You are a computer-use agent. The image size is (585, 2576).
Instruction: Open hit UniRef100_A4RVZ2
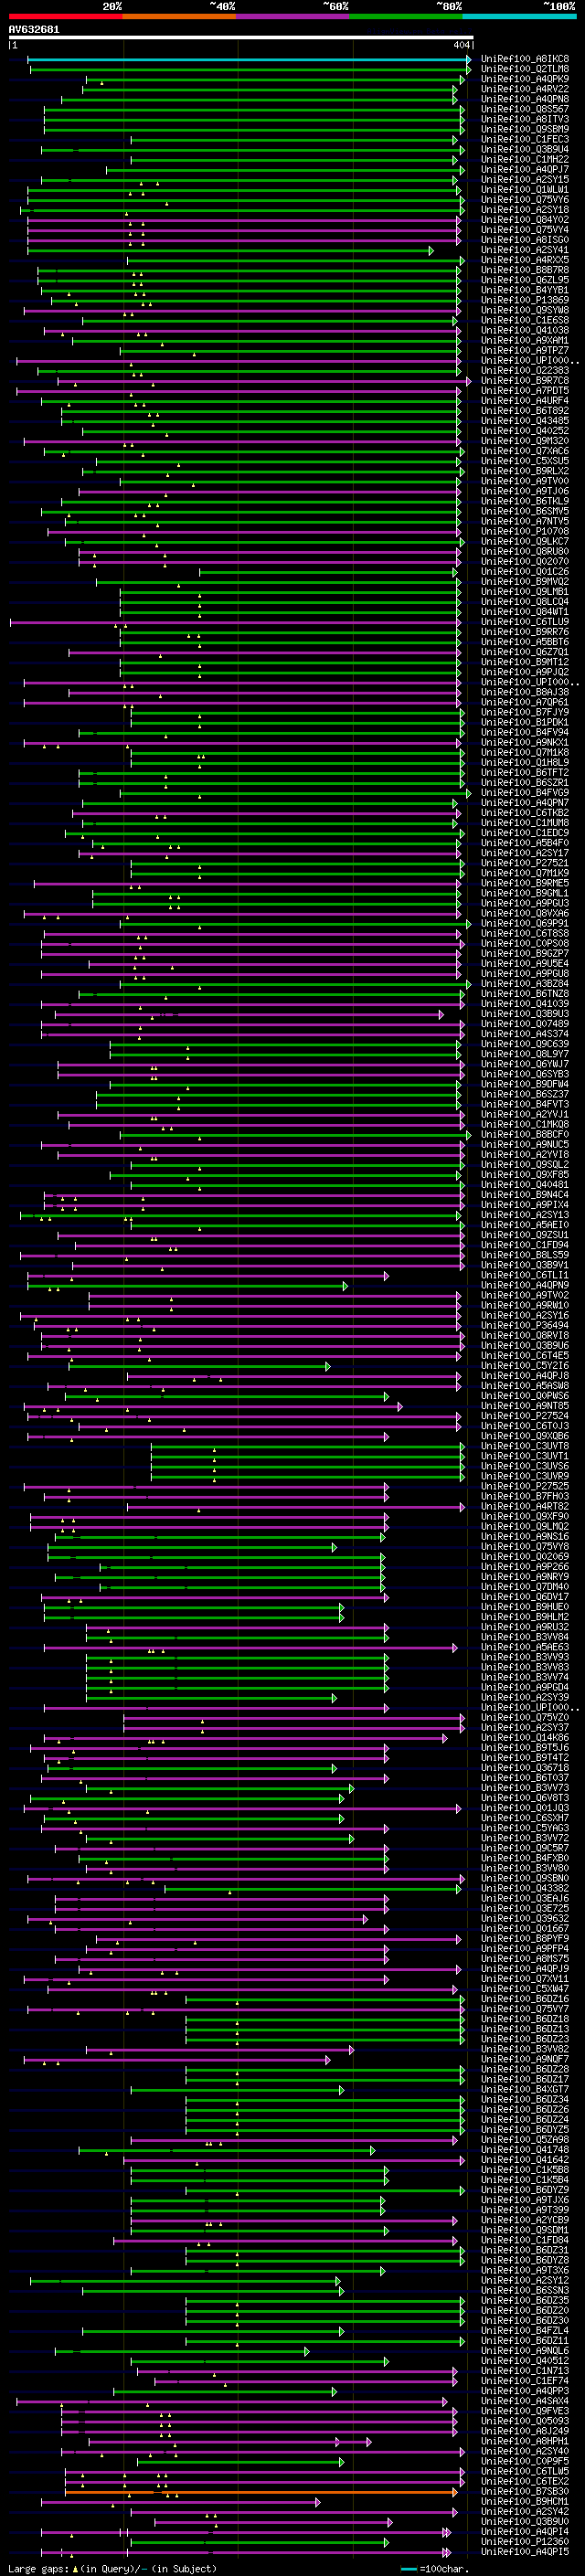(x=524, y=89)
